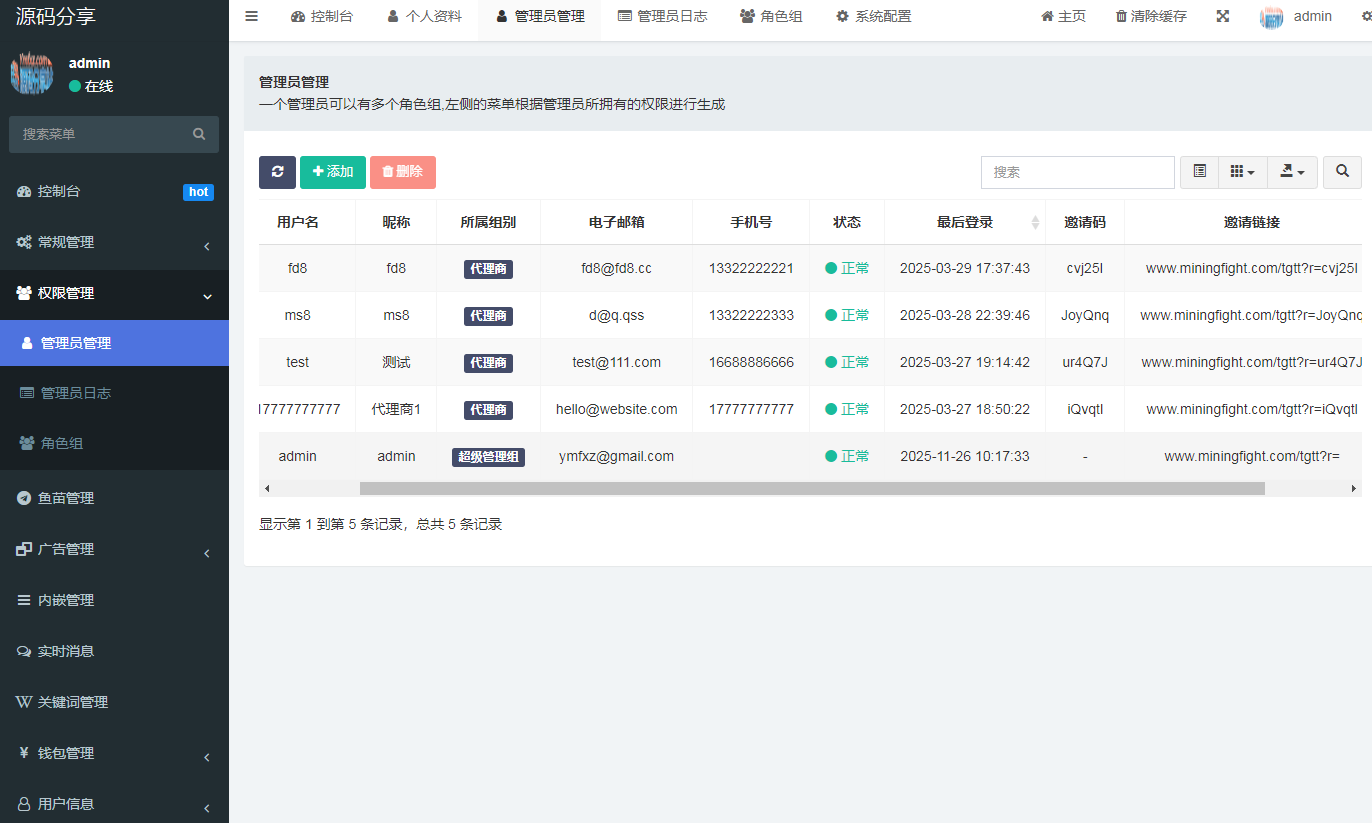Click the clear cache trash item

(x=1151, y=16)
